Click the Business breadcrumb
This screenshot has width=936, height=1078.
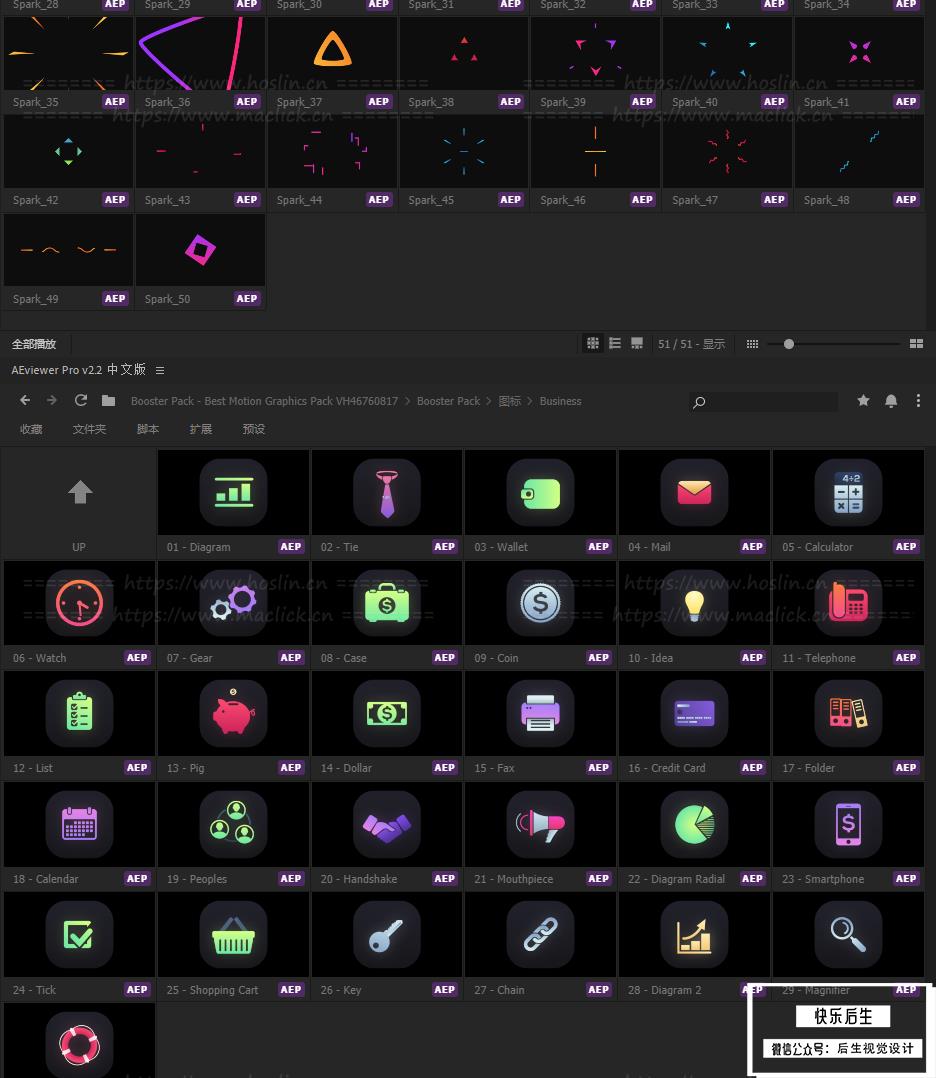pyautogui.click(x=560, y=401)
